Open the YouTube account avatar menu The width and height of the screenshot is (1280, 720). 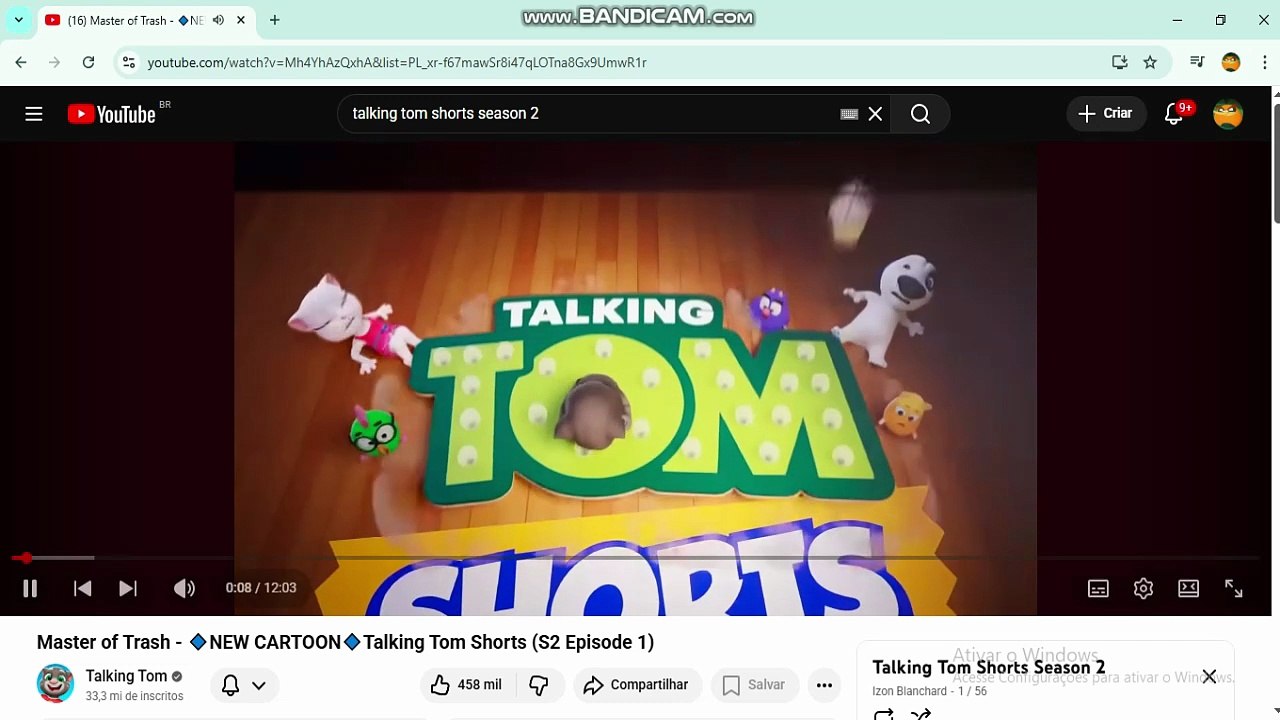tap(1228, 114)
